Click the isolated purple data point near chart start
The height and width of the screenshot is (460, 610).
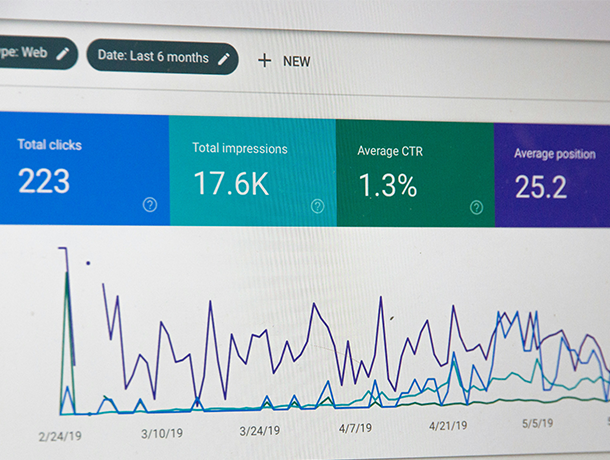pos(88,264)
